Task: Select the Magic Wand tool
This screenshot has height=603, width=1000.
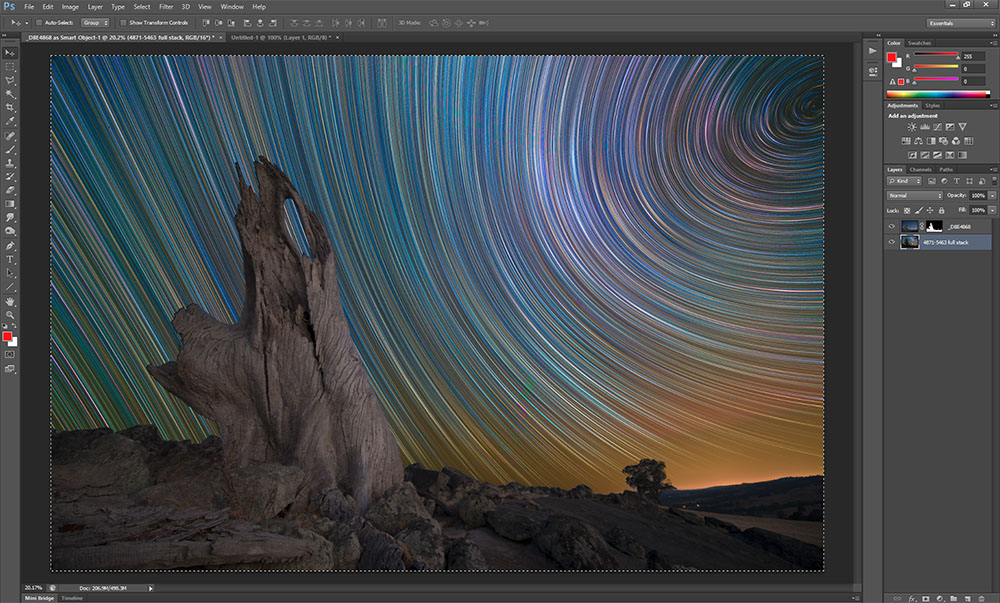Action: coord(10,94)
